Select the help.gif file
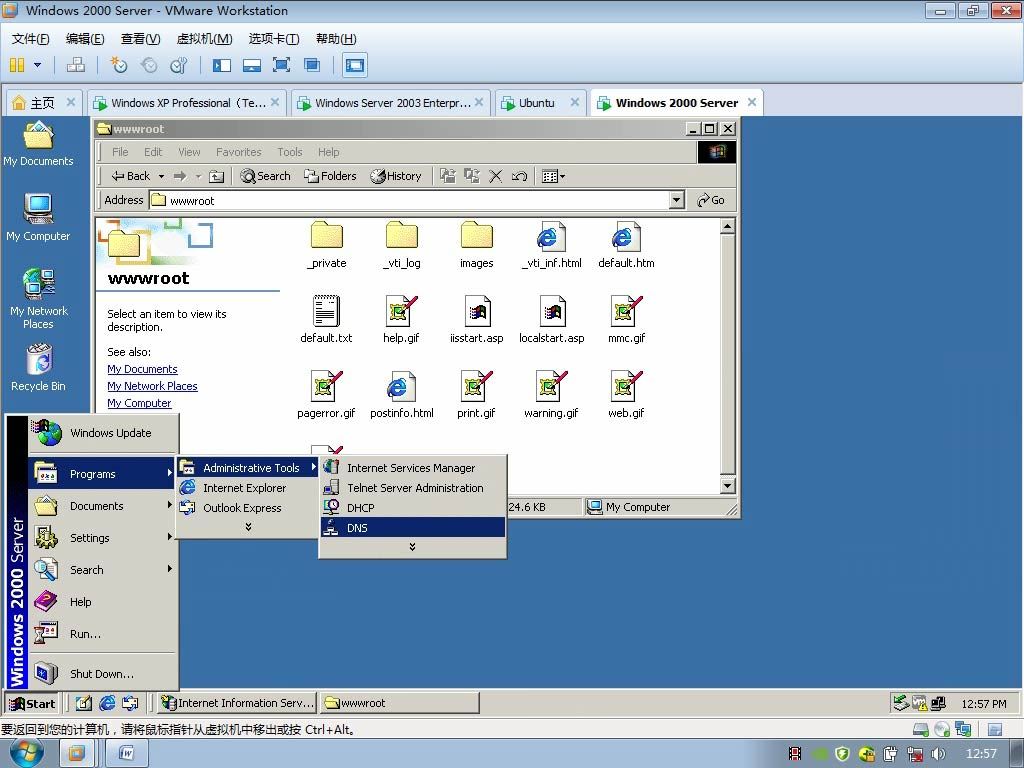This screenshot has width=1024, height=768. pos(401,320)
